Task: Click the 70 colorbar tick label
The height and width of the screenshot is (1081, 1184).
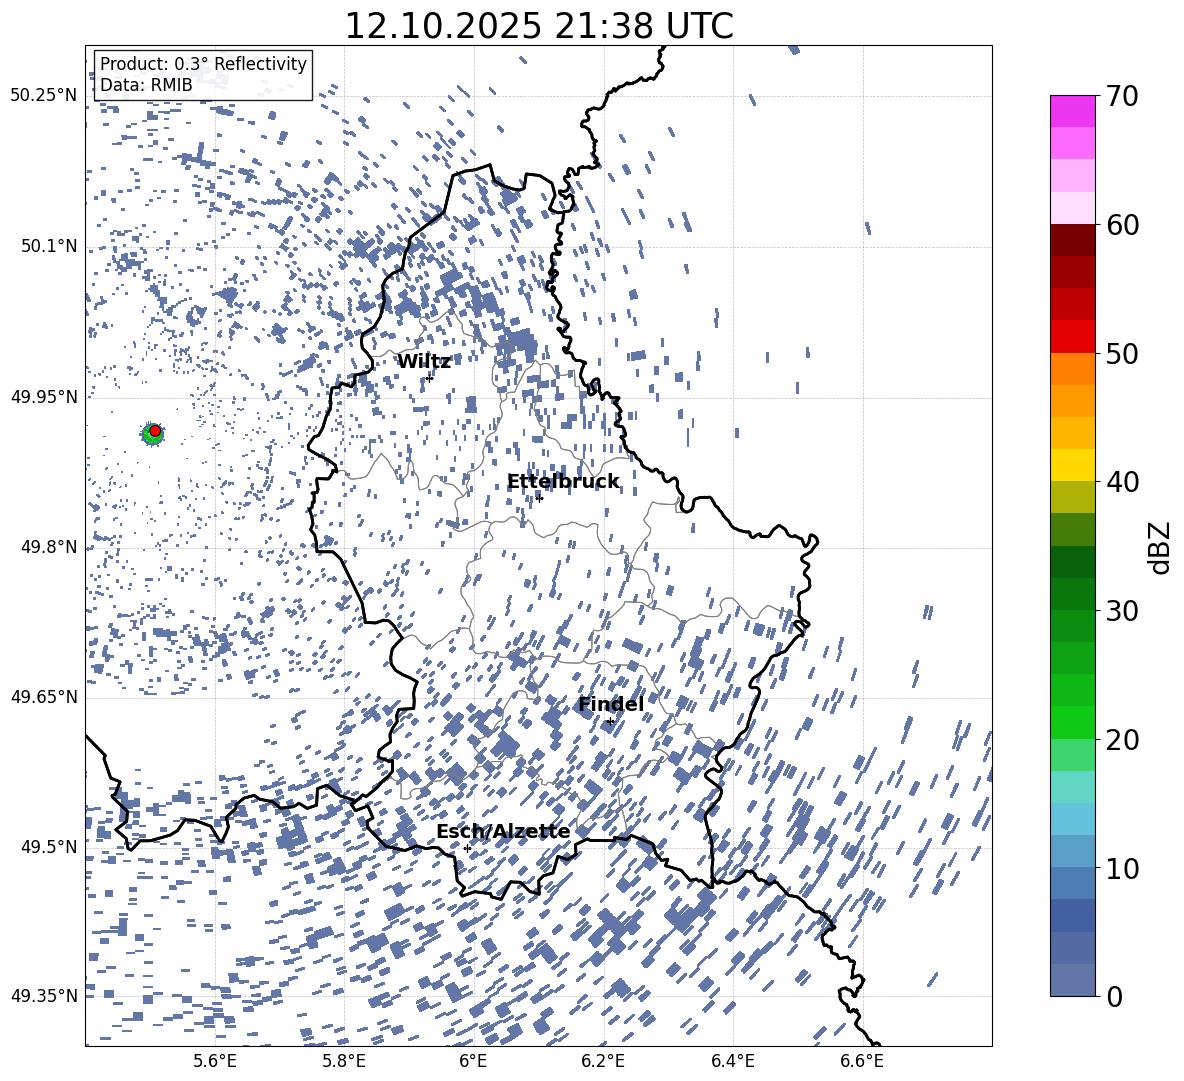Action: (x=1125, y=97)
